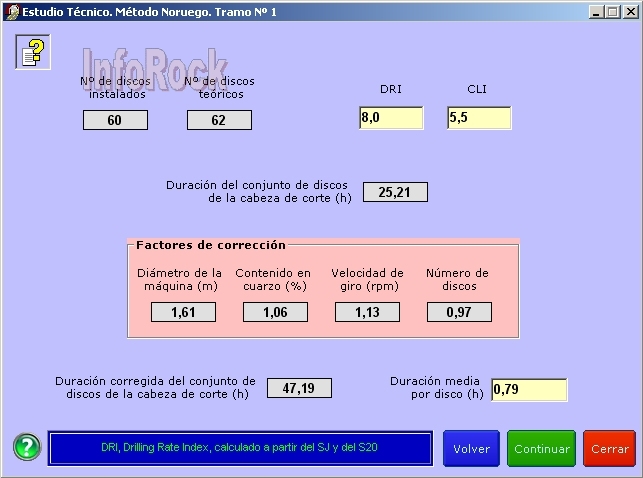Click the cutterhead disc set duration value 25,21
The image size is (643, 478).
point(395,192)
